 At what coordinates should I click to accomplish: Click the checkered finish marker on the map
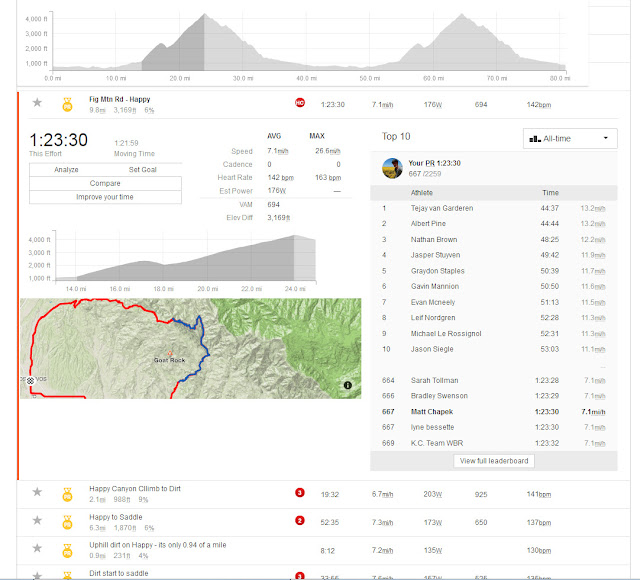click(30, 381)
